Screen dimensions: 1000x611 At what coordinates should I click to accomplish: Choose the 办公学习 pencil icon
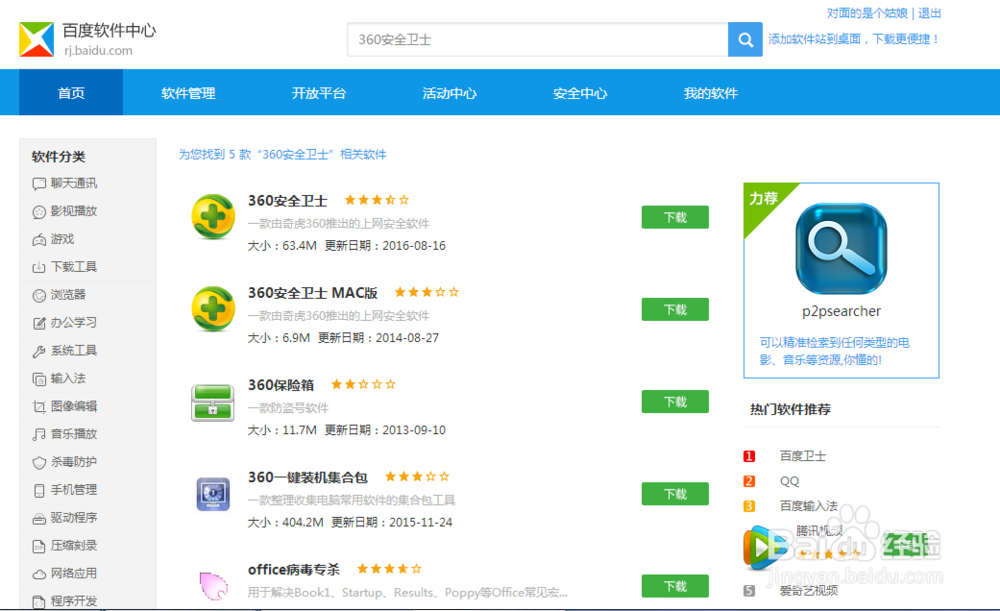click(x=39, y=323)
